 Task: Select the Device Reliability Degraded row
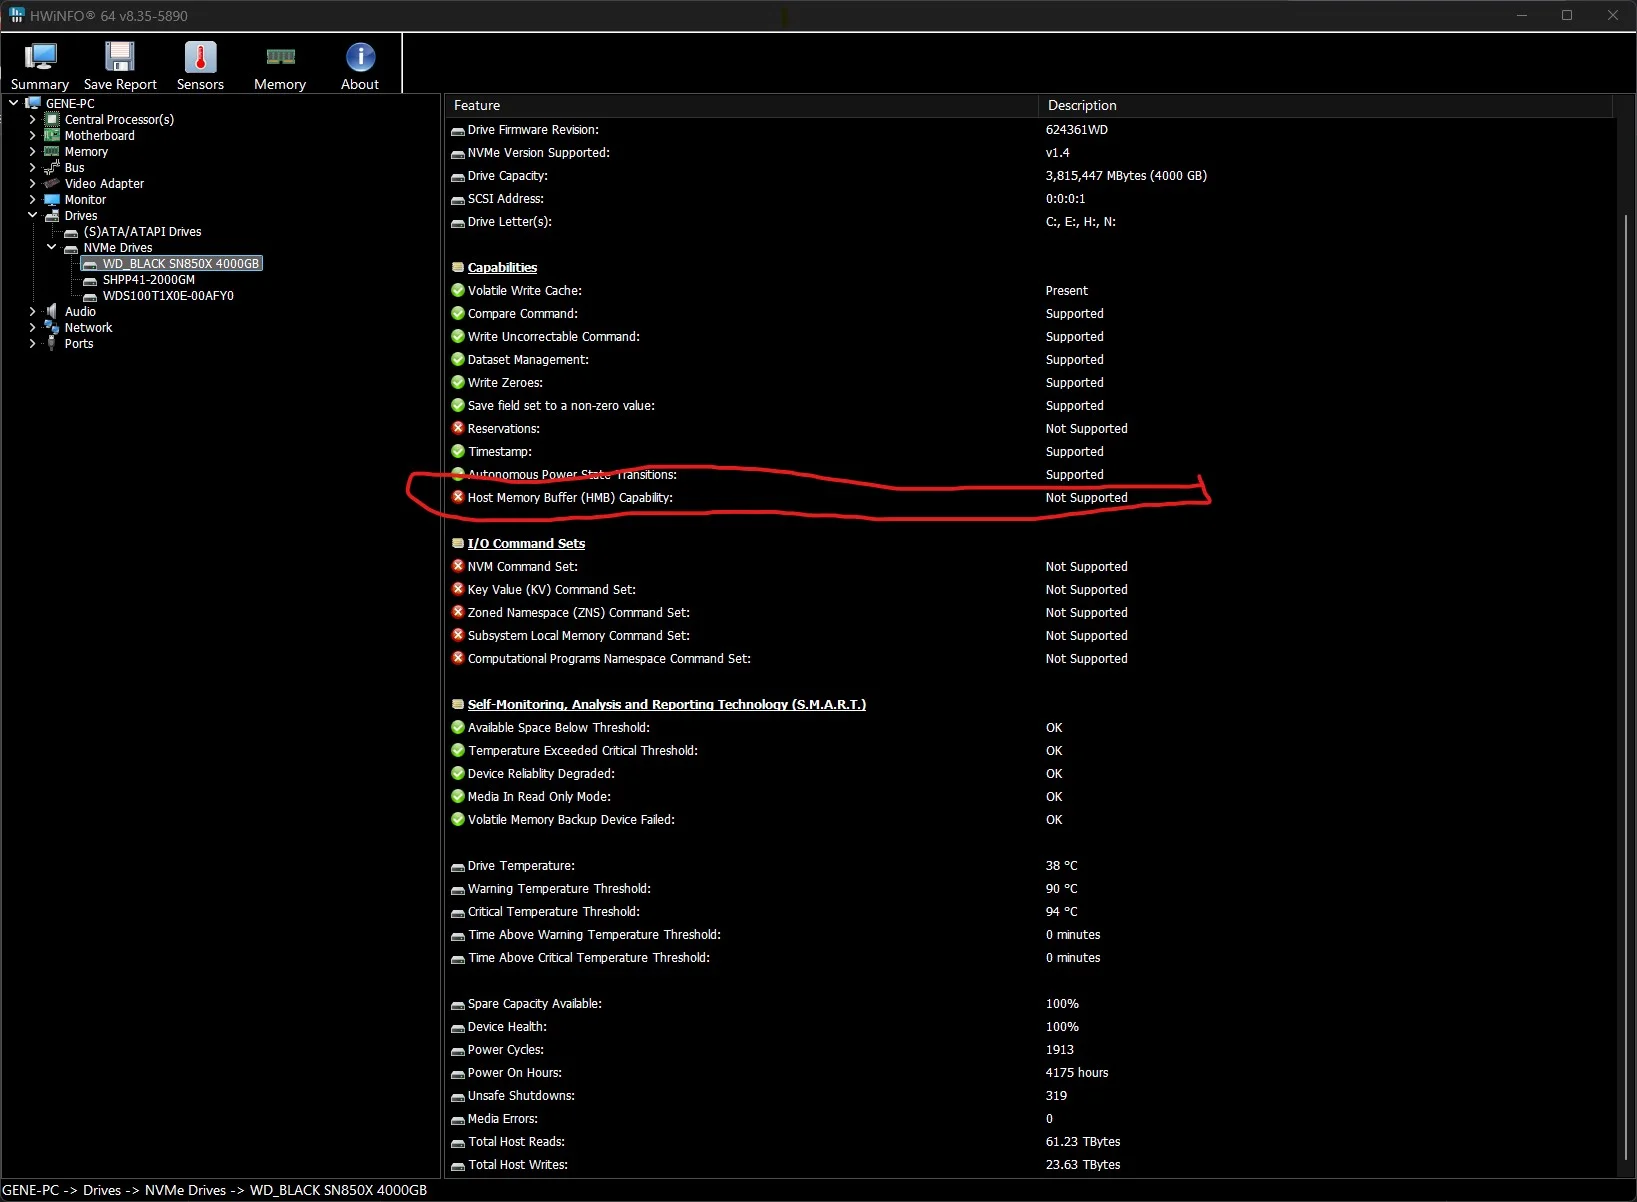click(1030, 773)
